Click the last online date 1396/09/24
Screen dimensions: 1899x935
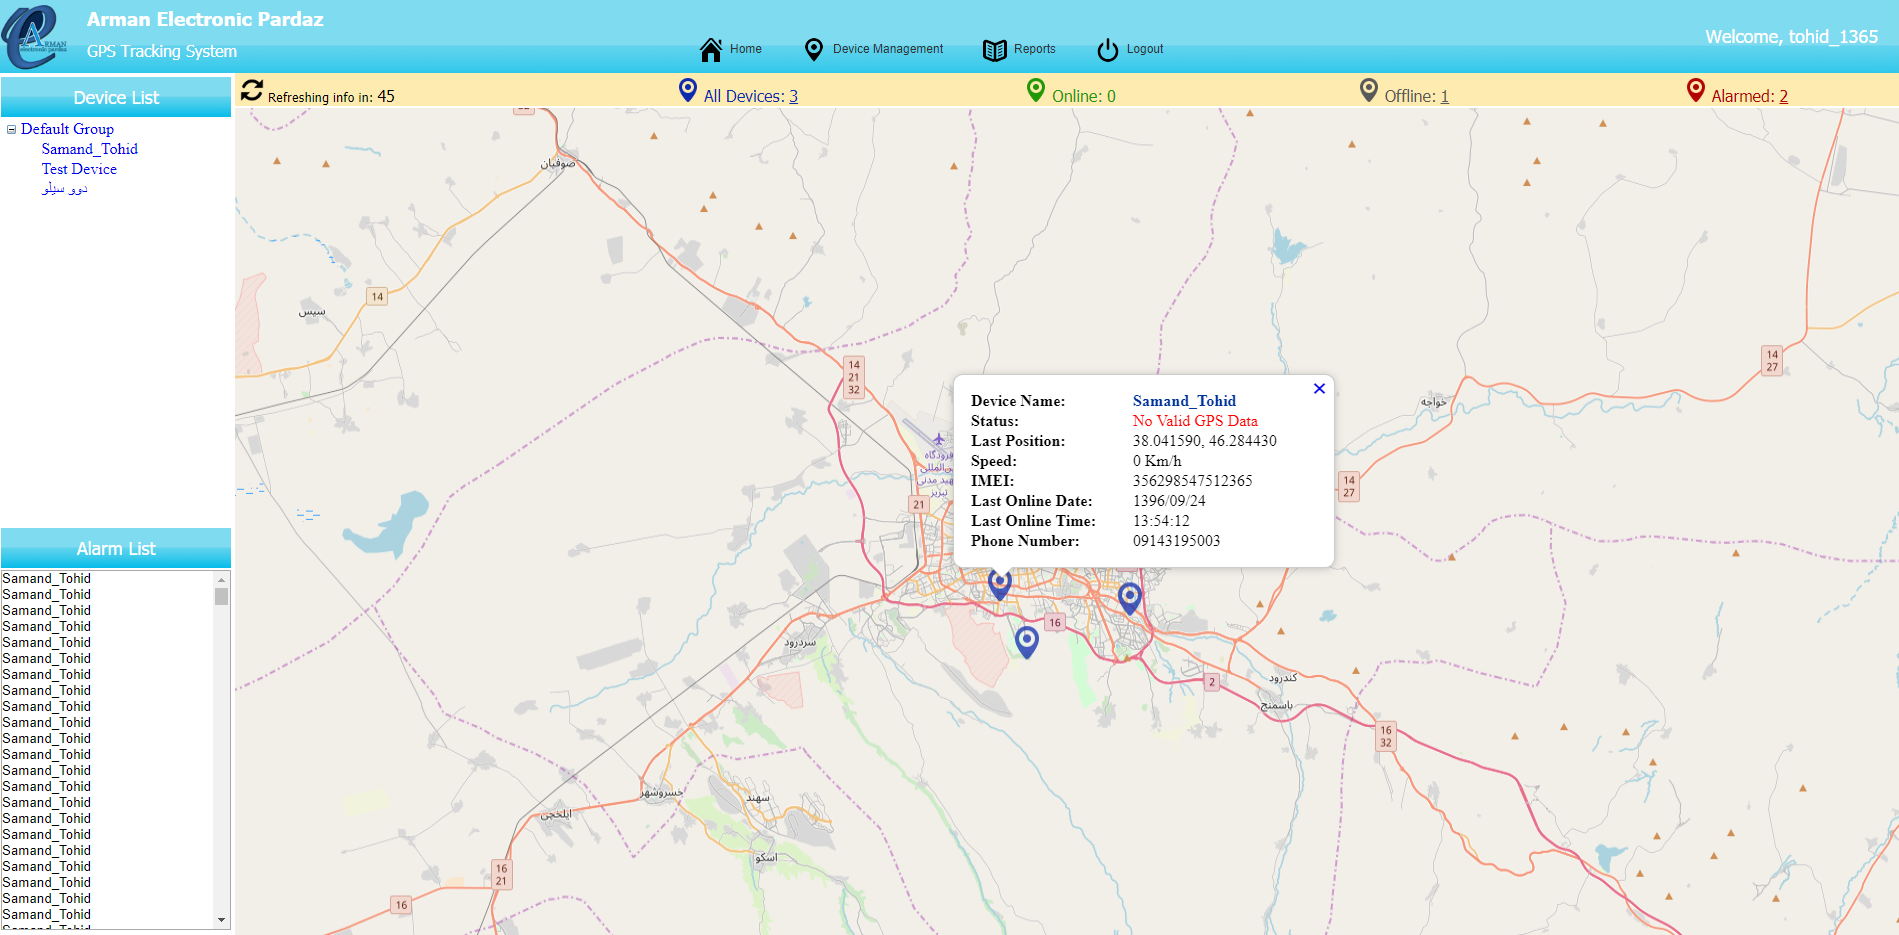(x=1169, y=501)
